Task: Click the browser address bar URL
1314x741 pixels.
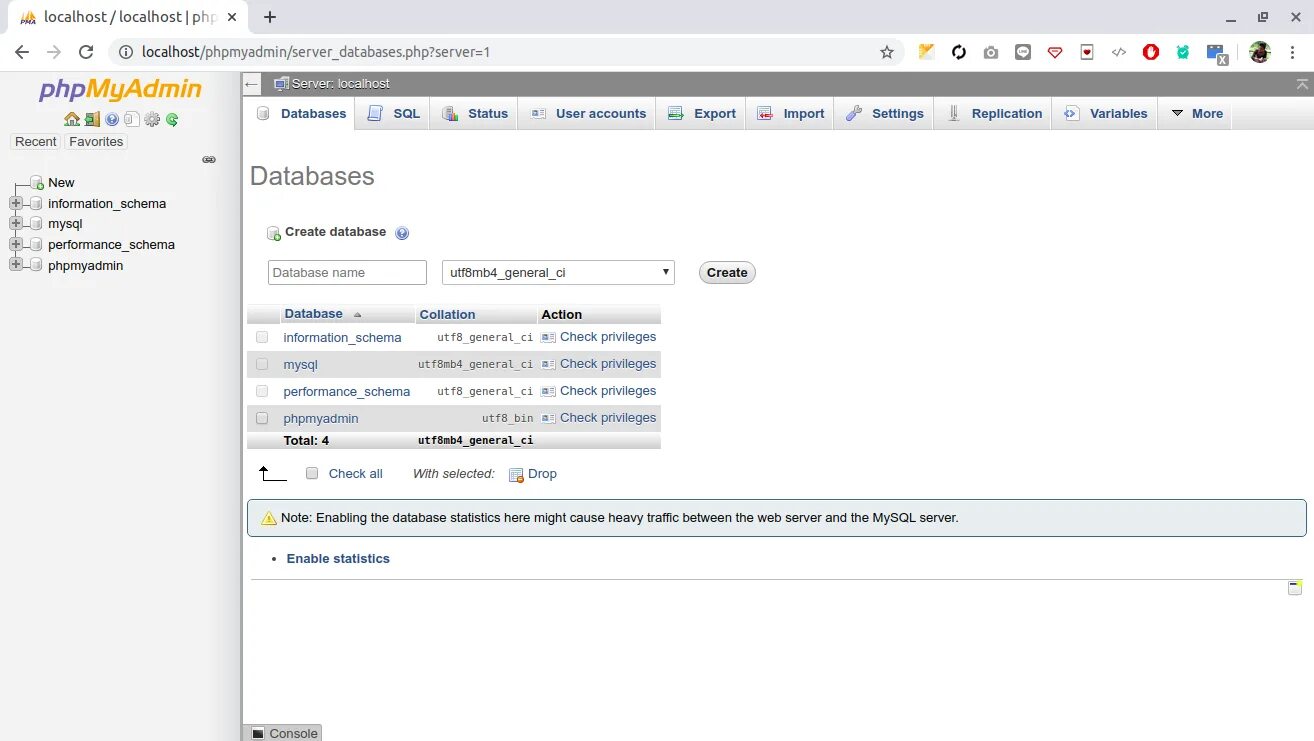Action: tap(316, 52)
